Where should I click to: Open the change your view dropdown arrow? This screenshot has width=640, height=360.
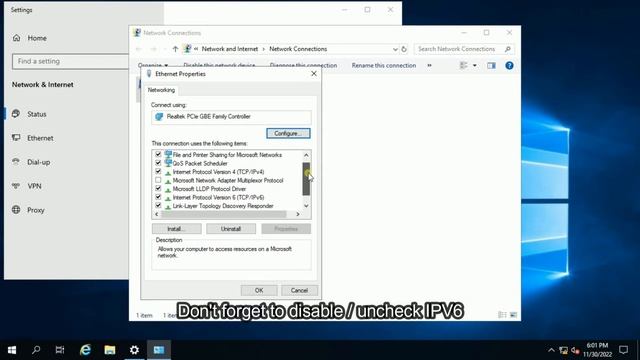point(474,65)
